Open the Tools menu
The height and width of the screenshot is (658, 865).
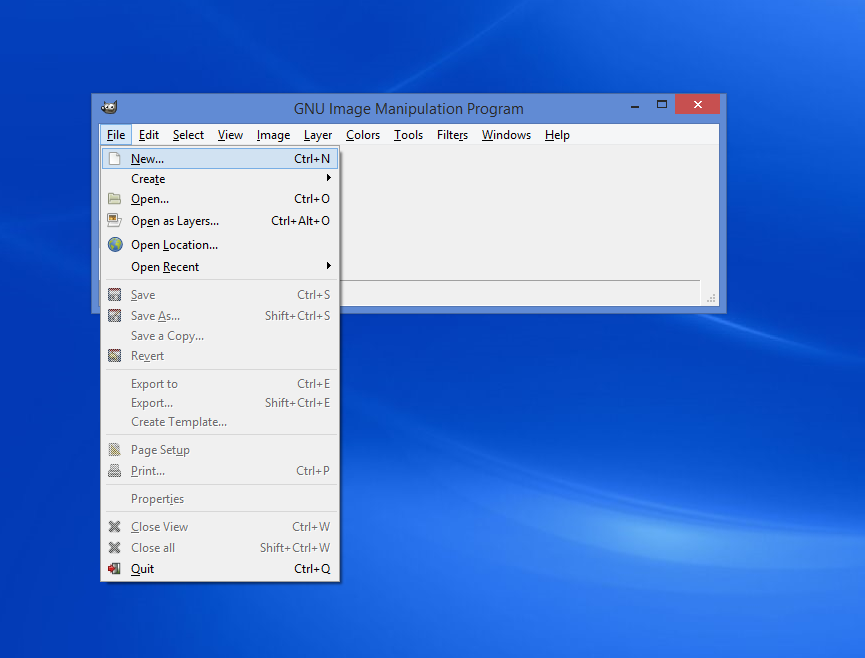pyautogui.click(x=408, y=135)
